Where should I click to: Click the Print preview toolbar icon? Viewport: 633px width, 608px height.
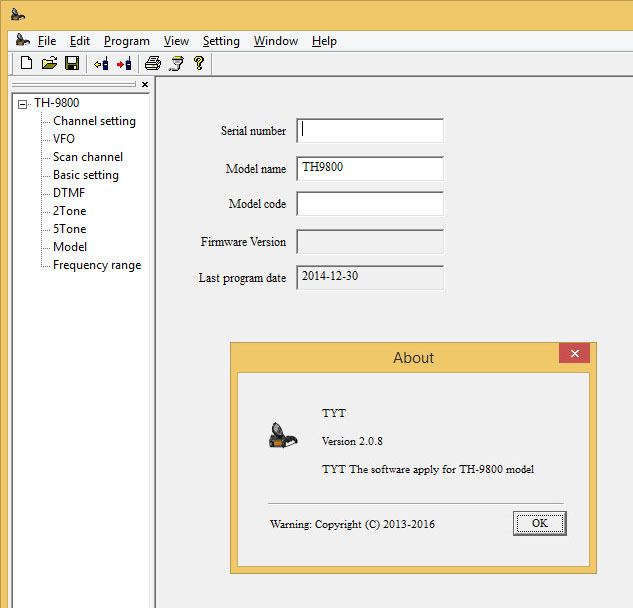[176, 63]
